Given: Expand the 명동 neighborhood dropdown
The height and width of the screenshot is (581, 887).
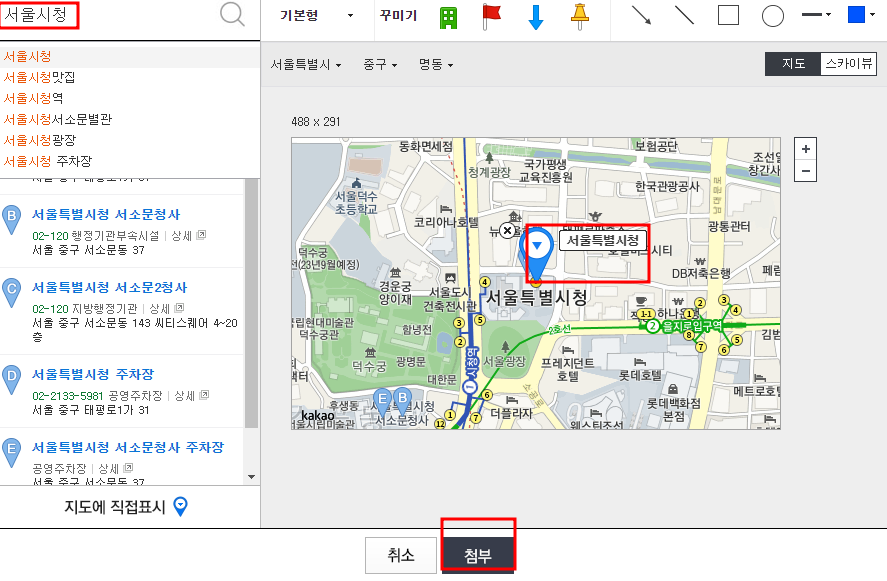Looking at the screenshot, I should pos(436,65).
